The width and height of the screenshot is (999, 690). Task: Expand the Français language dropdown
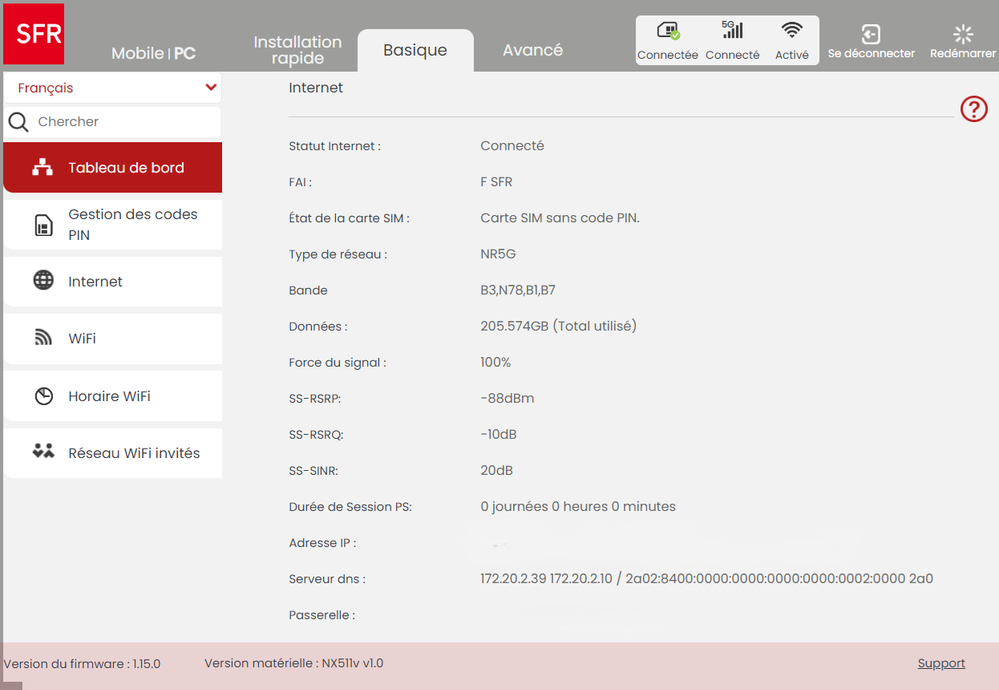[x=210, y=88]
